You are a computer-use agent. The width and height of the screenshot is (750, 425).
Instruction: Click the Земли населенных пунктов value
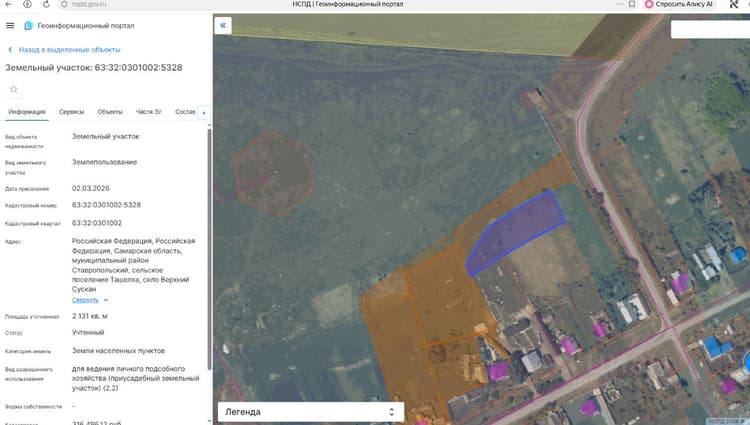point(118,350)
